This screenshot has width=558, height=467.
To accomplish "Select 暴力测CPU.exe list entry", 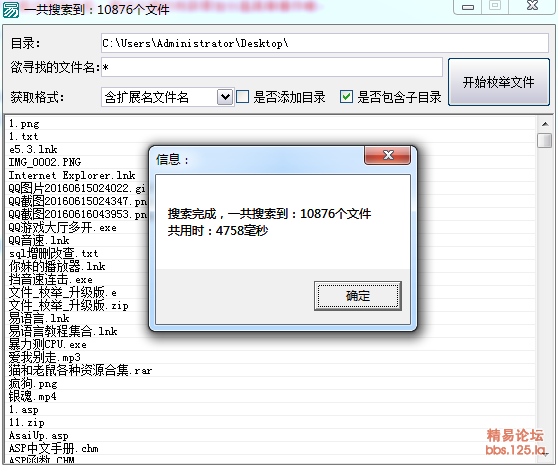I will (48, 345).
